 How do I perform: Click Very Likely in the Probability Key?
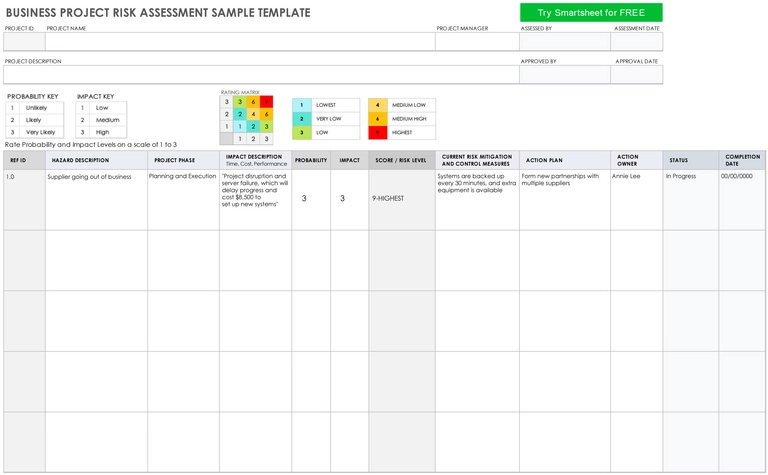[41, 132]
